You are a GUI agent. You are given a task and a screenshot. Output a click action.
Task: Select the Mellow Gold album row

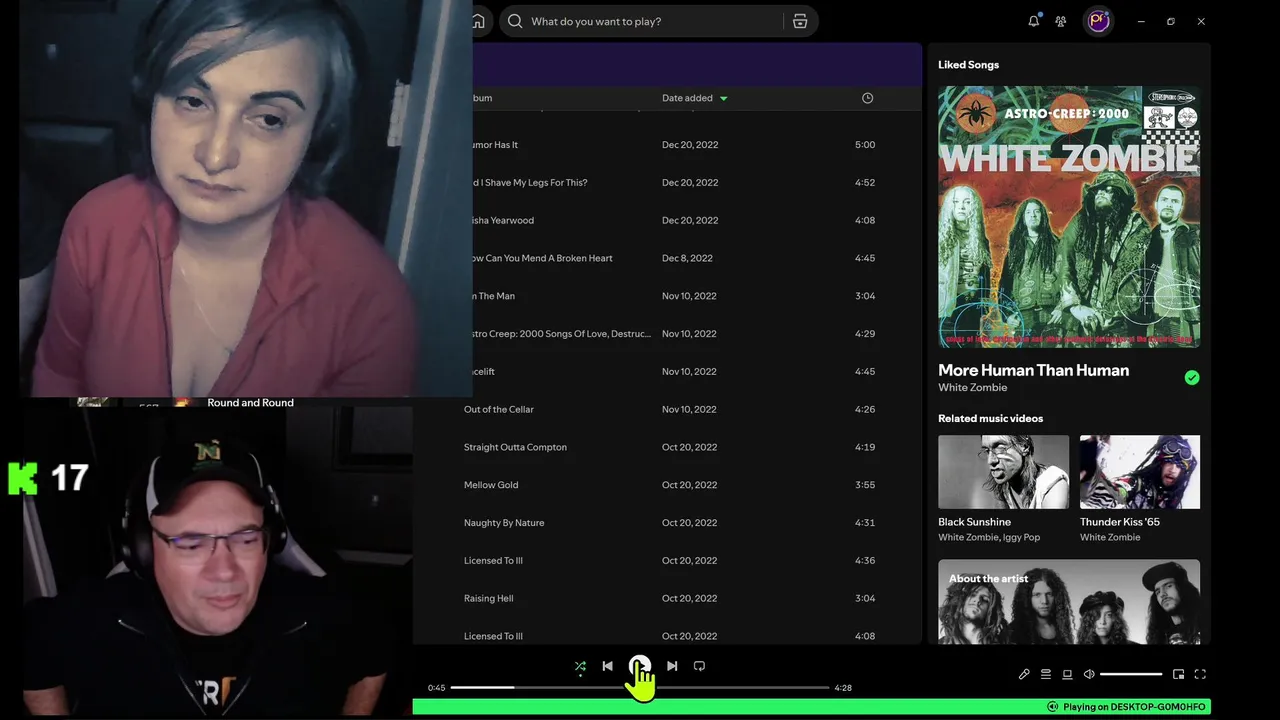coord(668,485)
